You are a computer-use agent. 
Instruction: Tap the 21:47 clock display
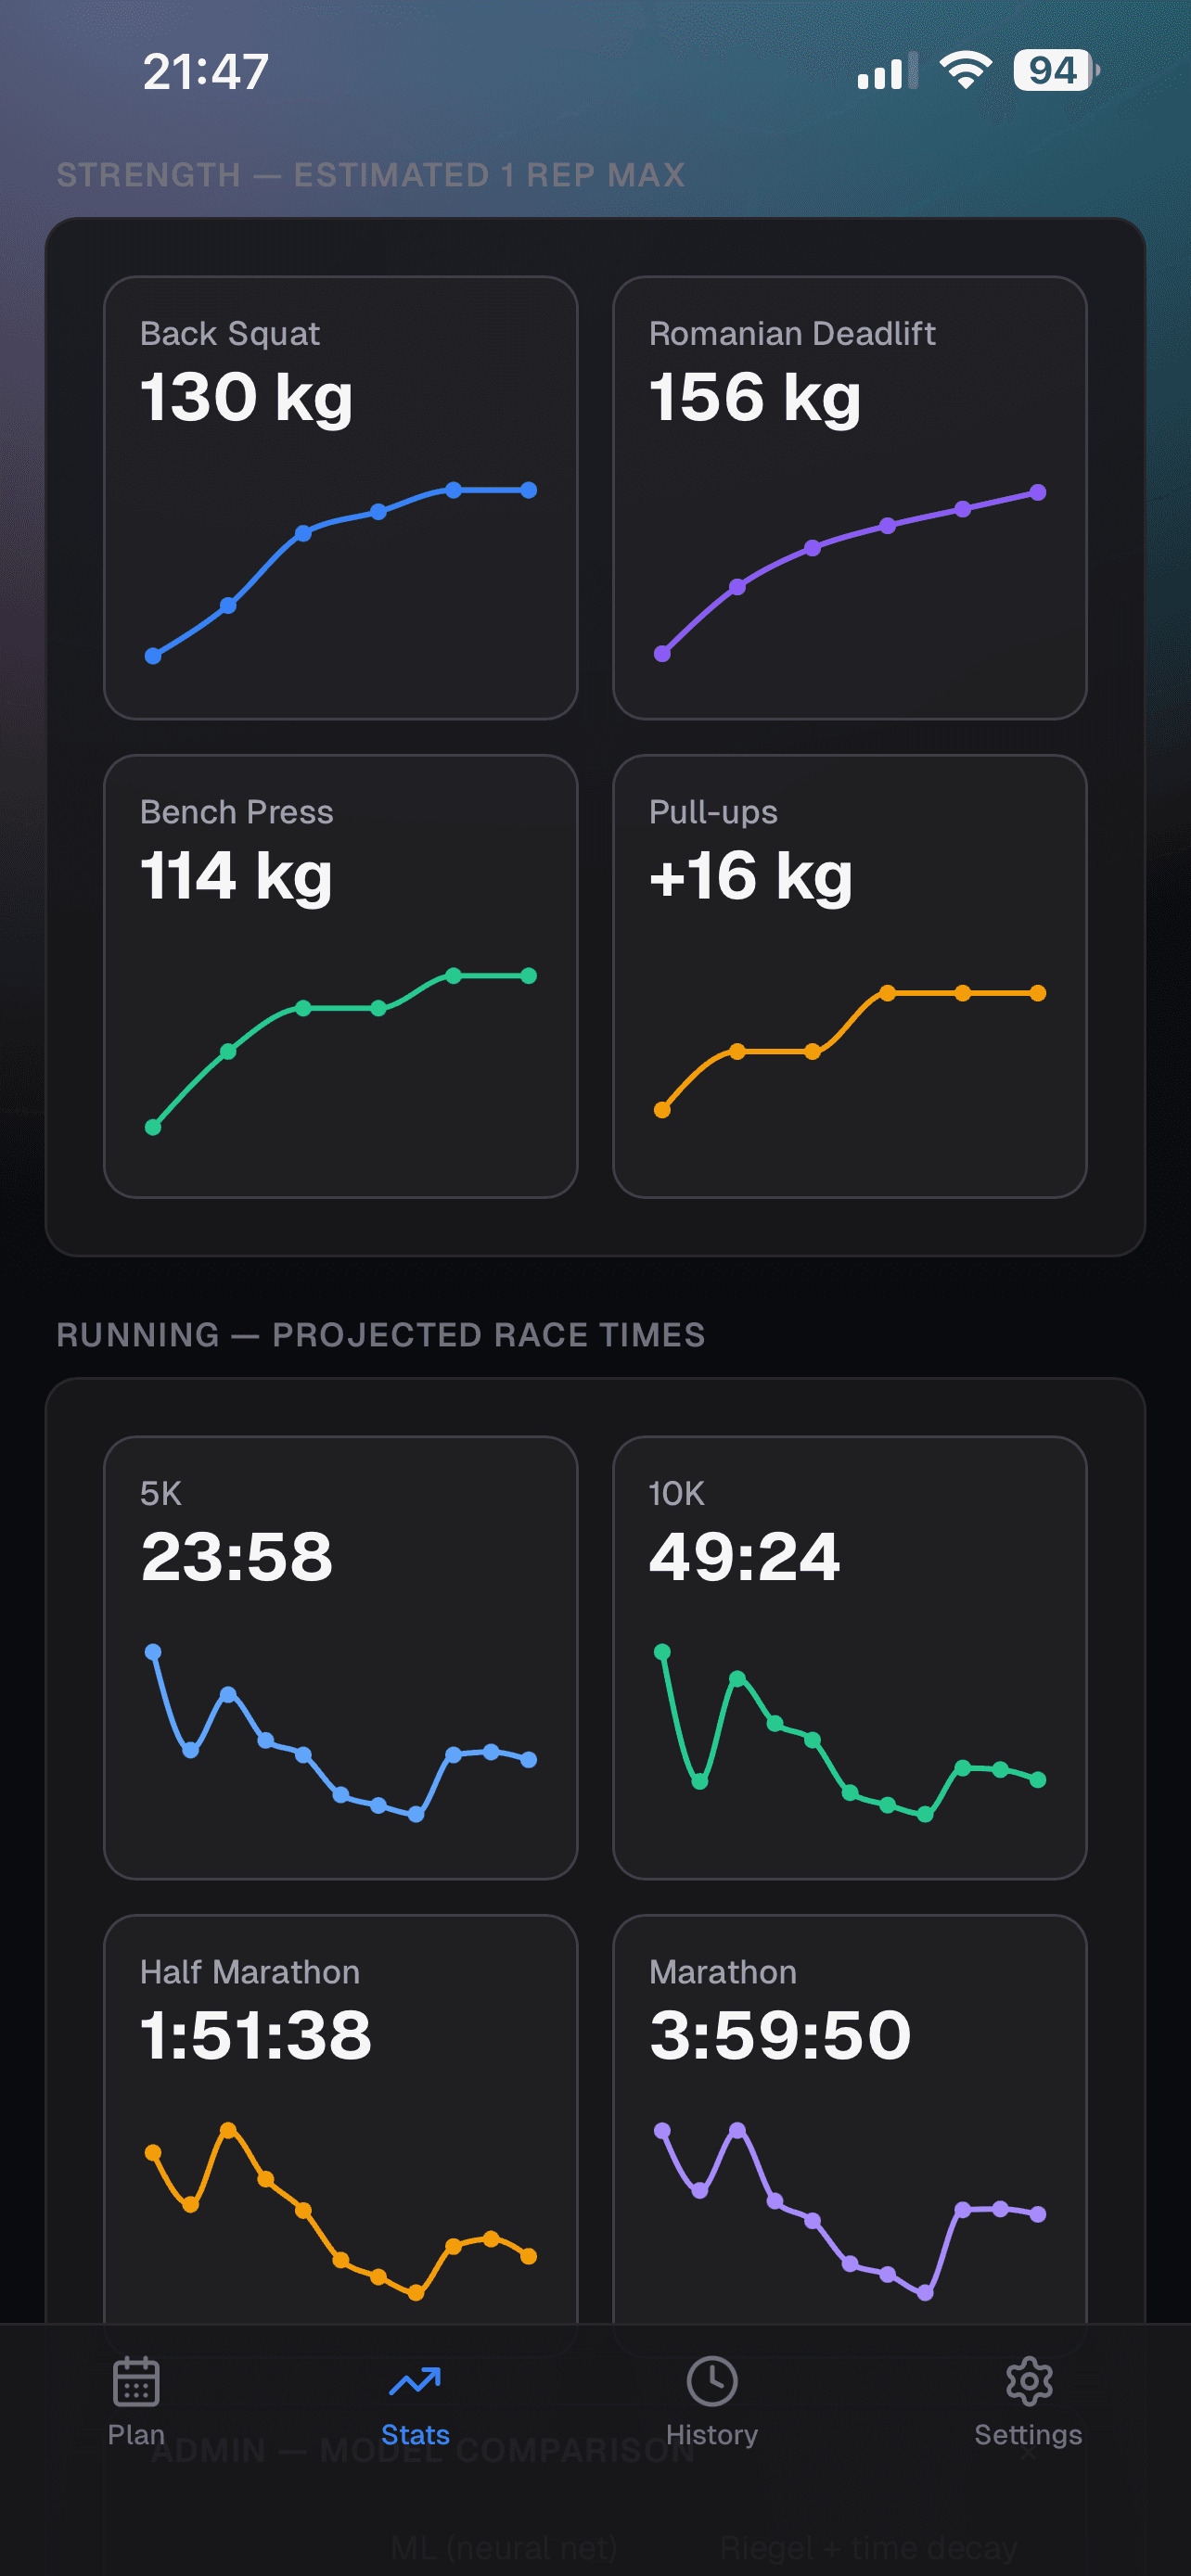coord(206,72)
